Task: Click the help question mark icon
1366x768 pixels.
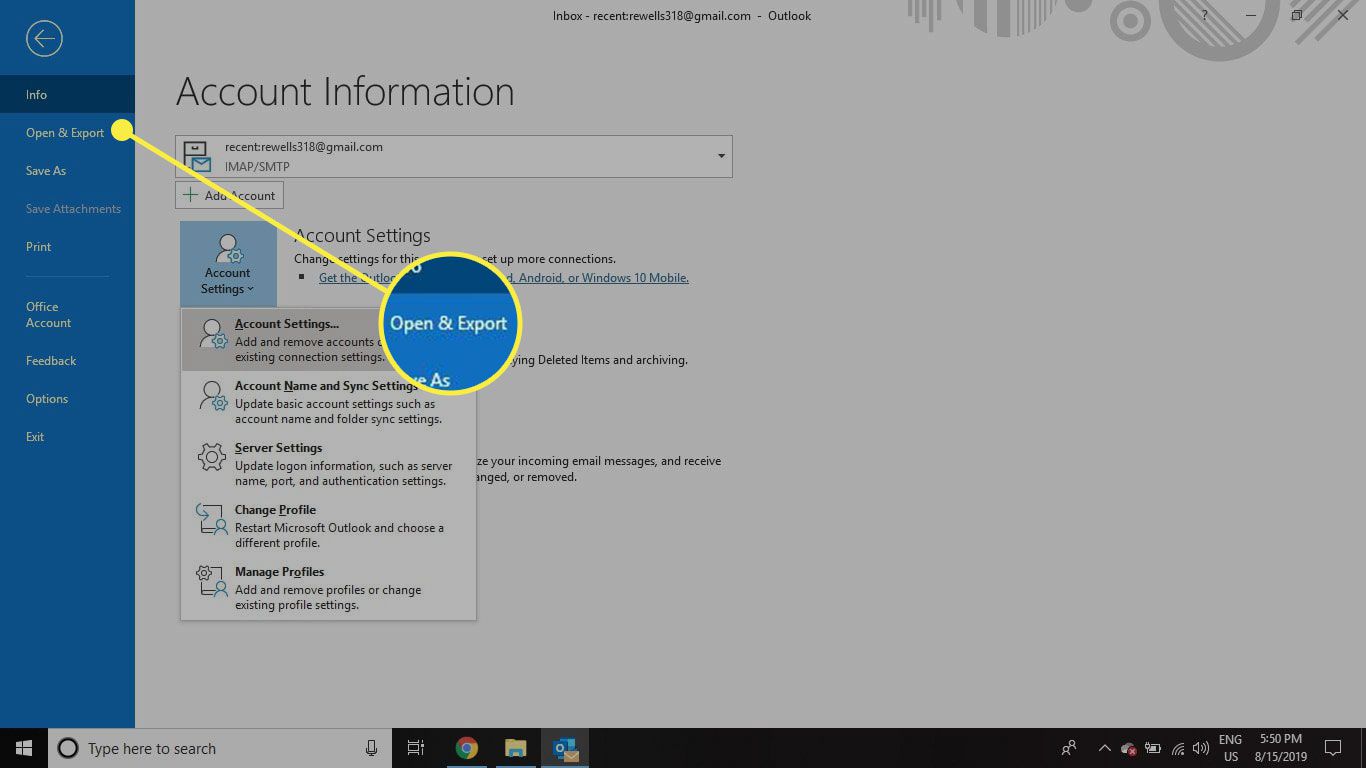Action: [x=1205, y=15]
